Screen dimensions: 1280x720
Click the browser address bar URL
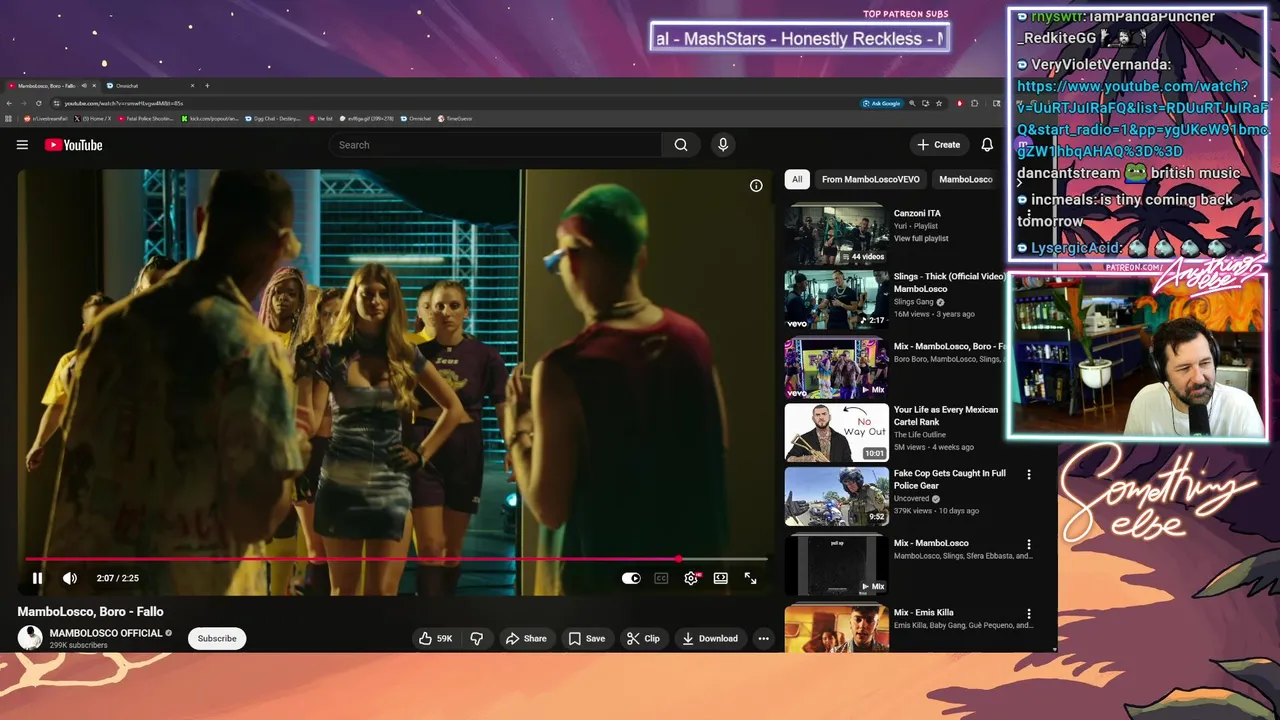tap(125, 103)
